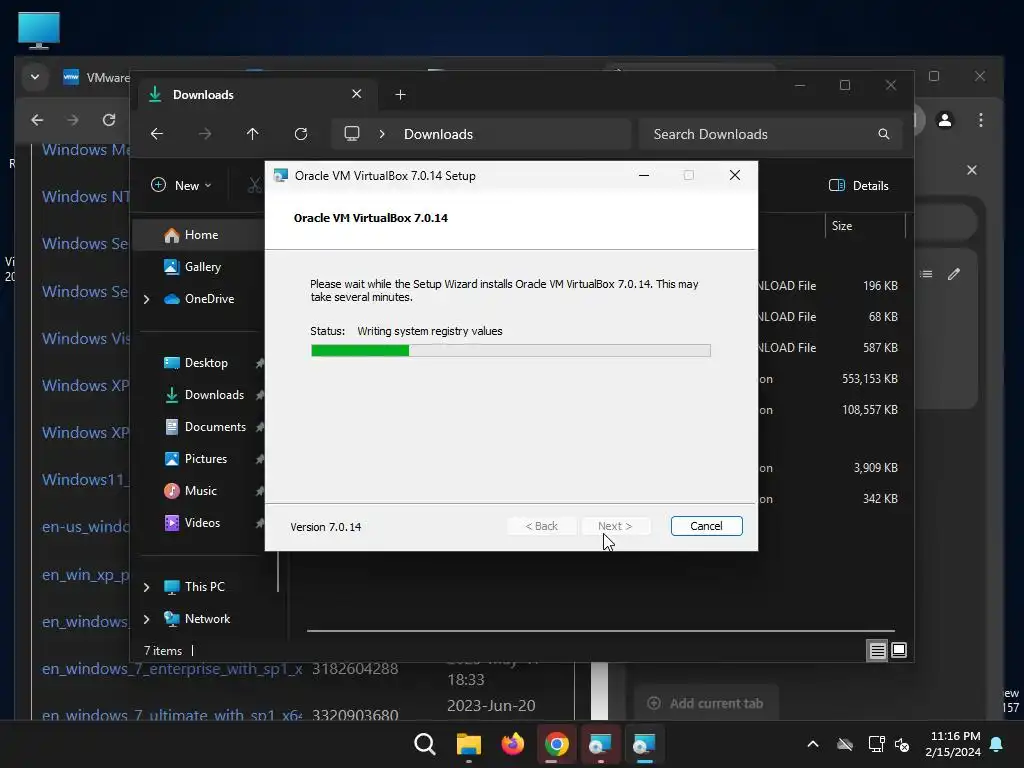1024x768 pixels.
Task: Click the edit pencil icon in browser panel
Action: [954, 274]
